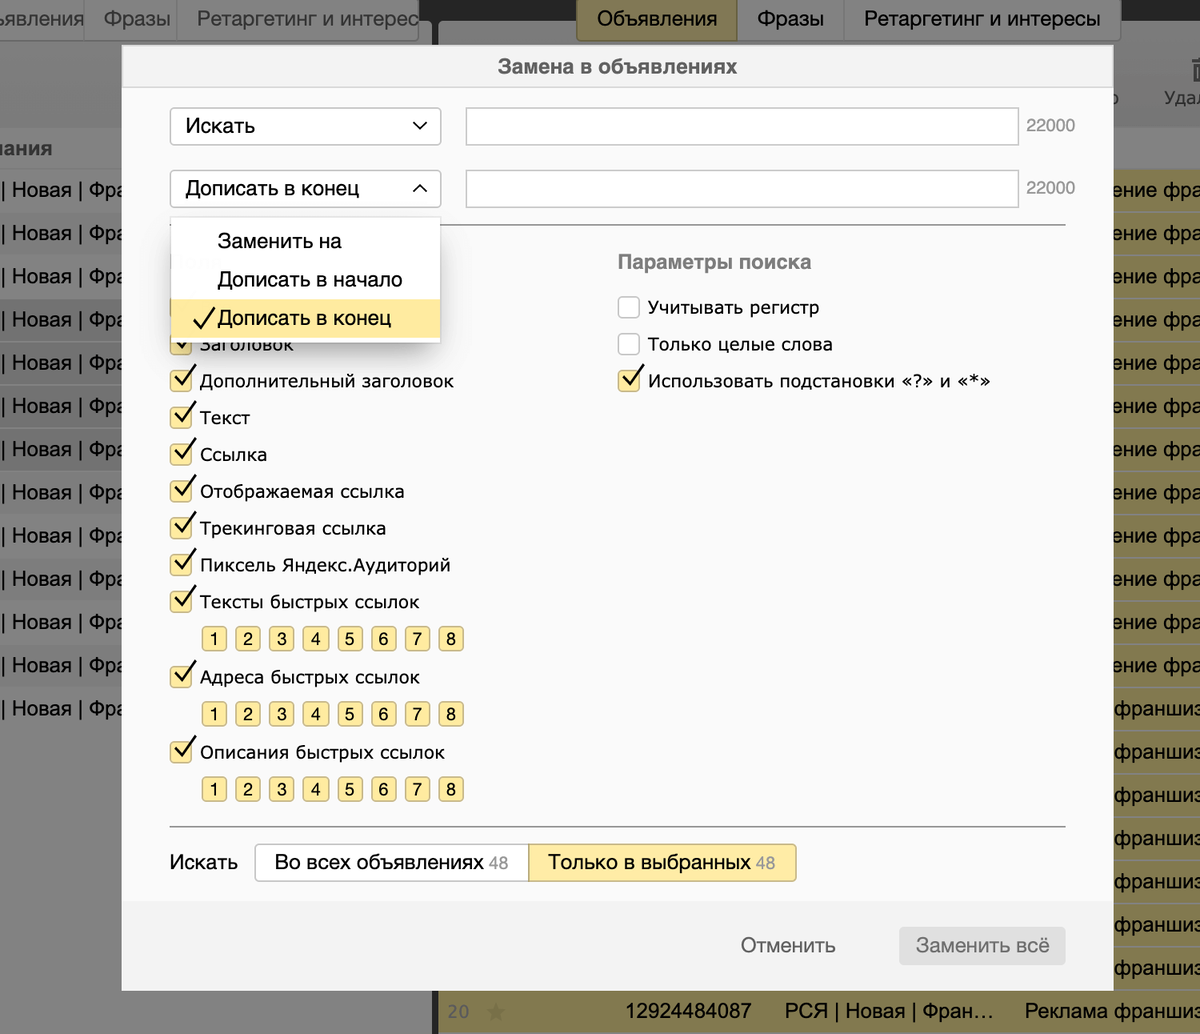Click the Отменить button
The height and width of the screenshot is (1034, 1200).
point(788,945)
